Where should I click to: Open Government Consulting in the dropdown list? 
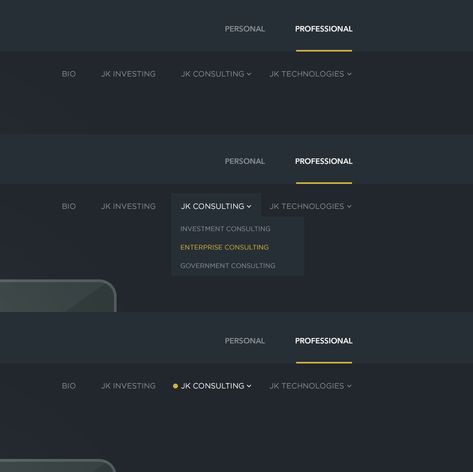pyautogui.click(x=228, y=266)
